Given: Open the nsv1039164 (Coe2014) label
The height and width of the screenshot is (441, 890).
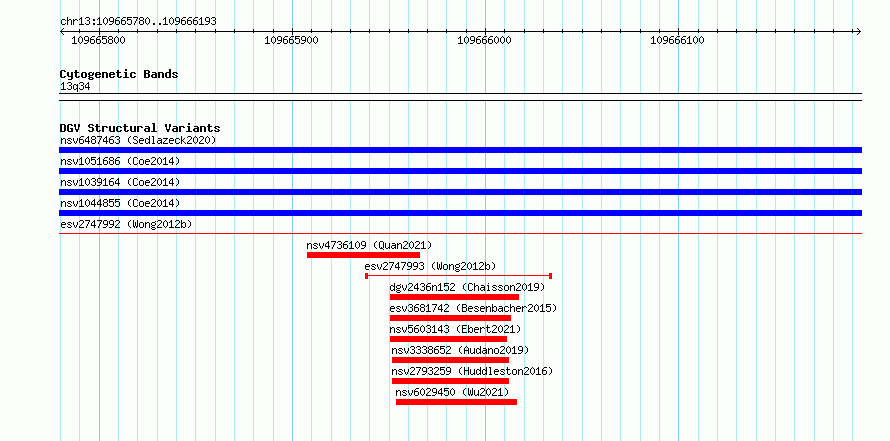Looking at the screenshot, I should click(x=120, y=182).
